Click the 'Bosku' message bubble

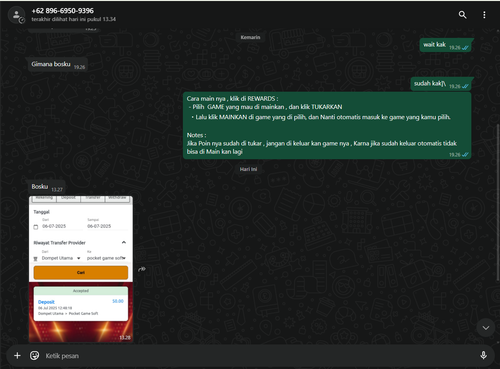46,187
